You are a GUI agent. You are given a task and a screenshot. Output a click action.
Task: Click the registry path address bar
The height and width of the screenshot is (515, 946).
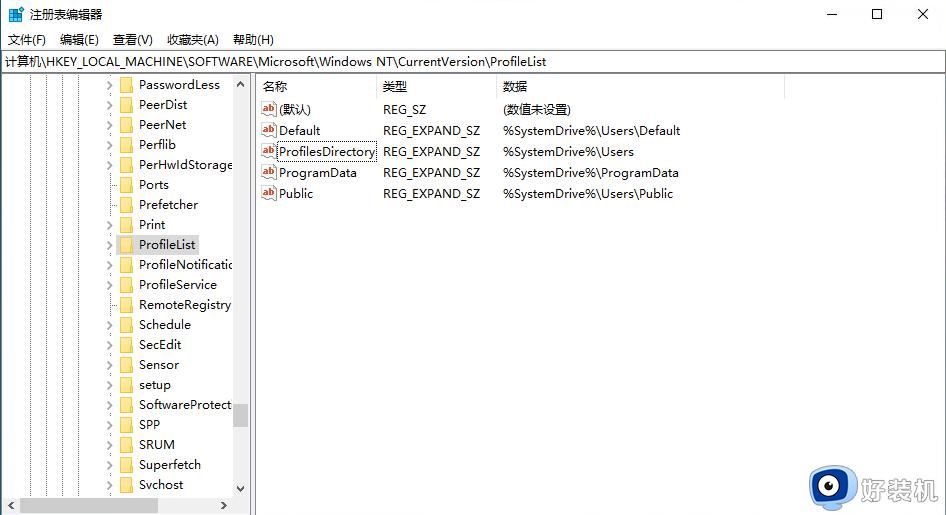click(x=472, y=61)
